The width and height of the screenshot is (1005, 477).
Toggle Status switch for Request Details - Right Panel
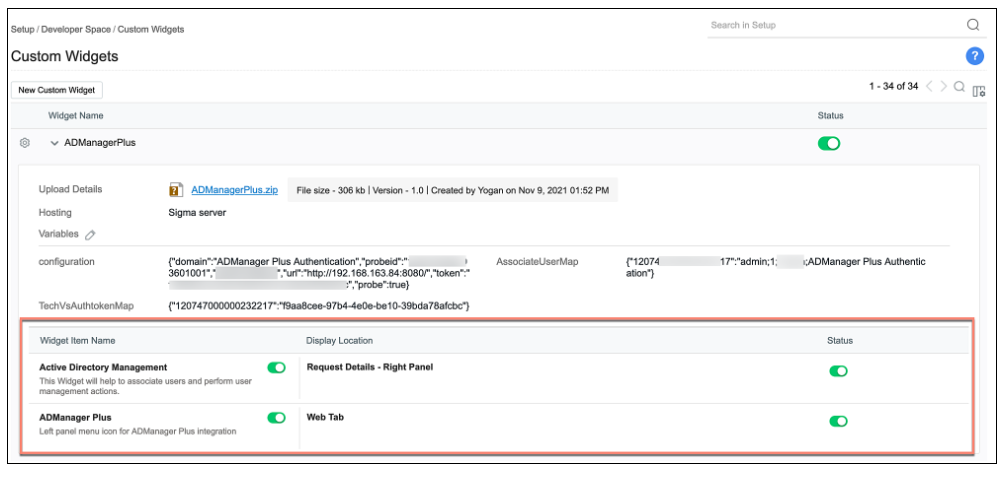838,371
